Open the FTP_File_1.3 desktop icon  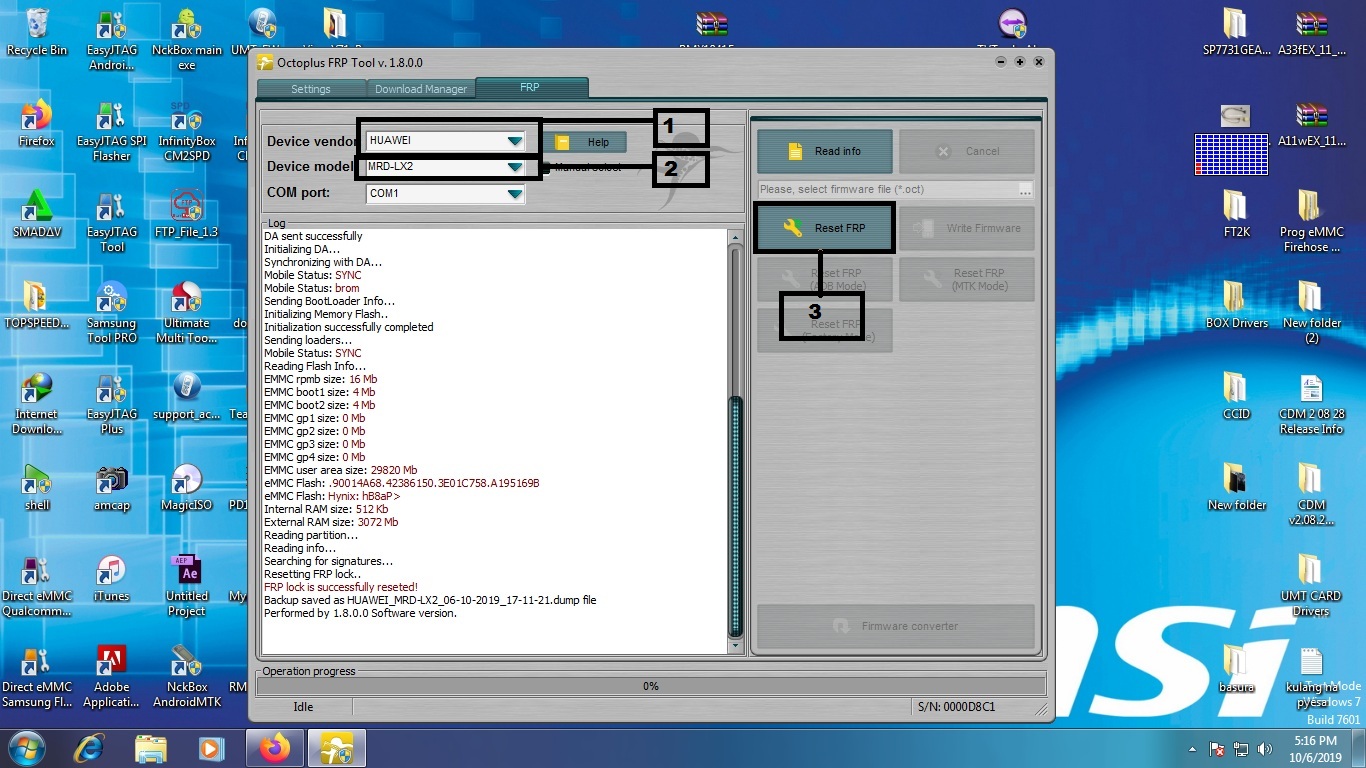pyautogui.click(x=187, y=214)
